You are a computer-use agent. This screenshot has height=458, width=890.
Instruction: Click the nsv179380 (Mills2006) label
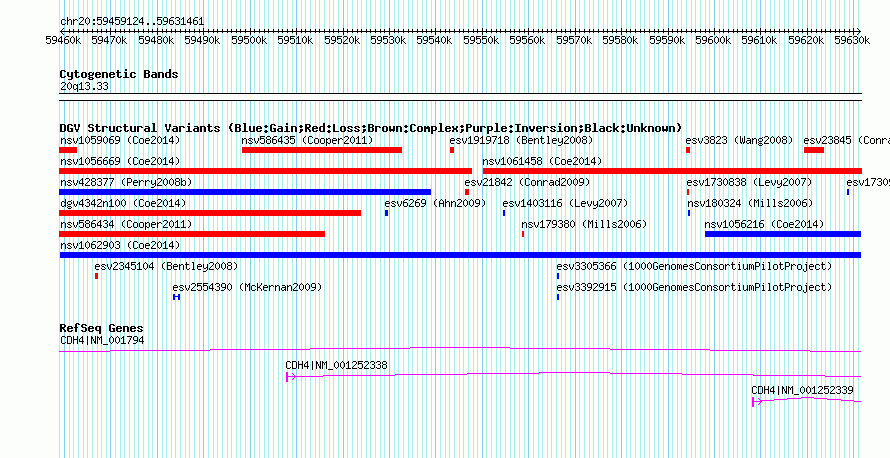[x=584, y=224]
